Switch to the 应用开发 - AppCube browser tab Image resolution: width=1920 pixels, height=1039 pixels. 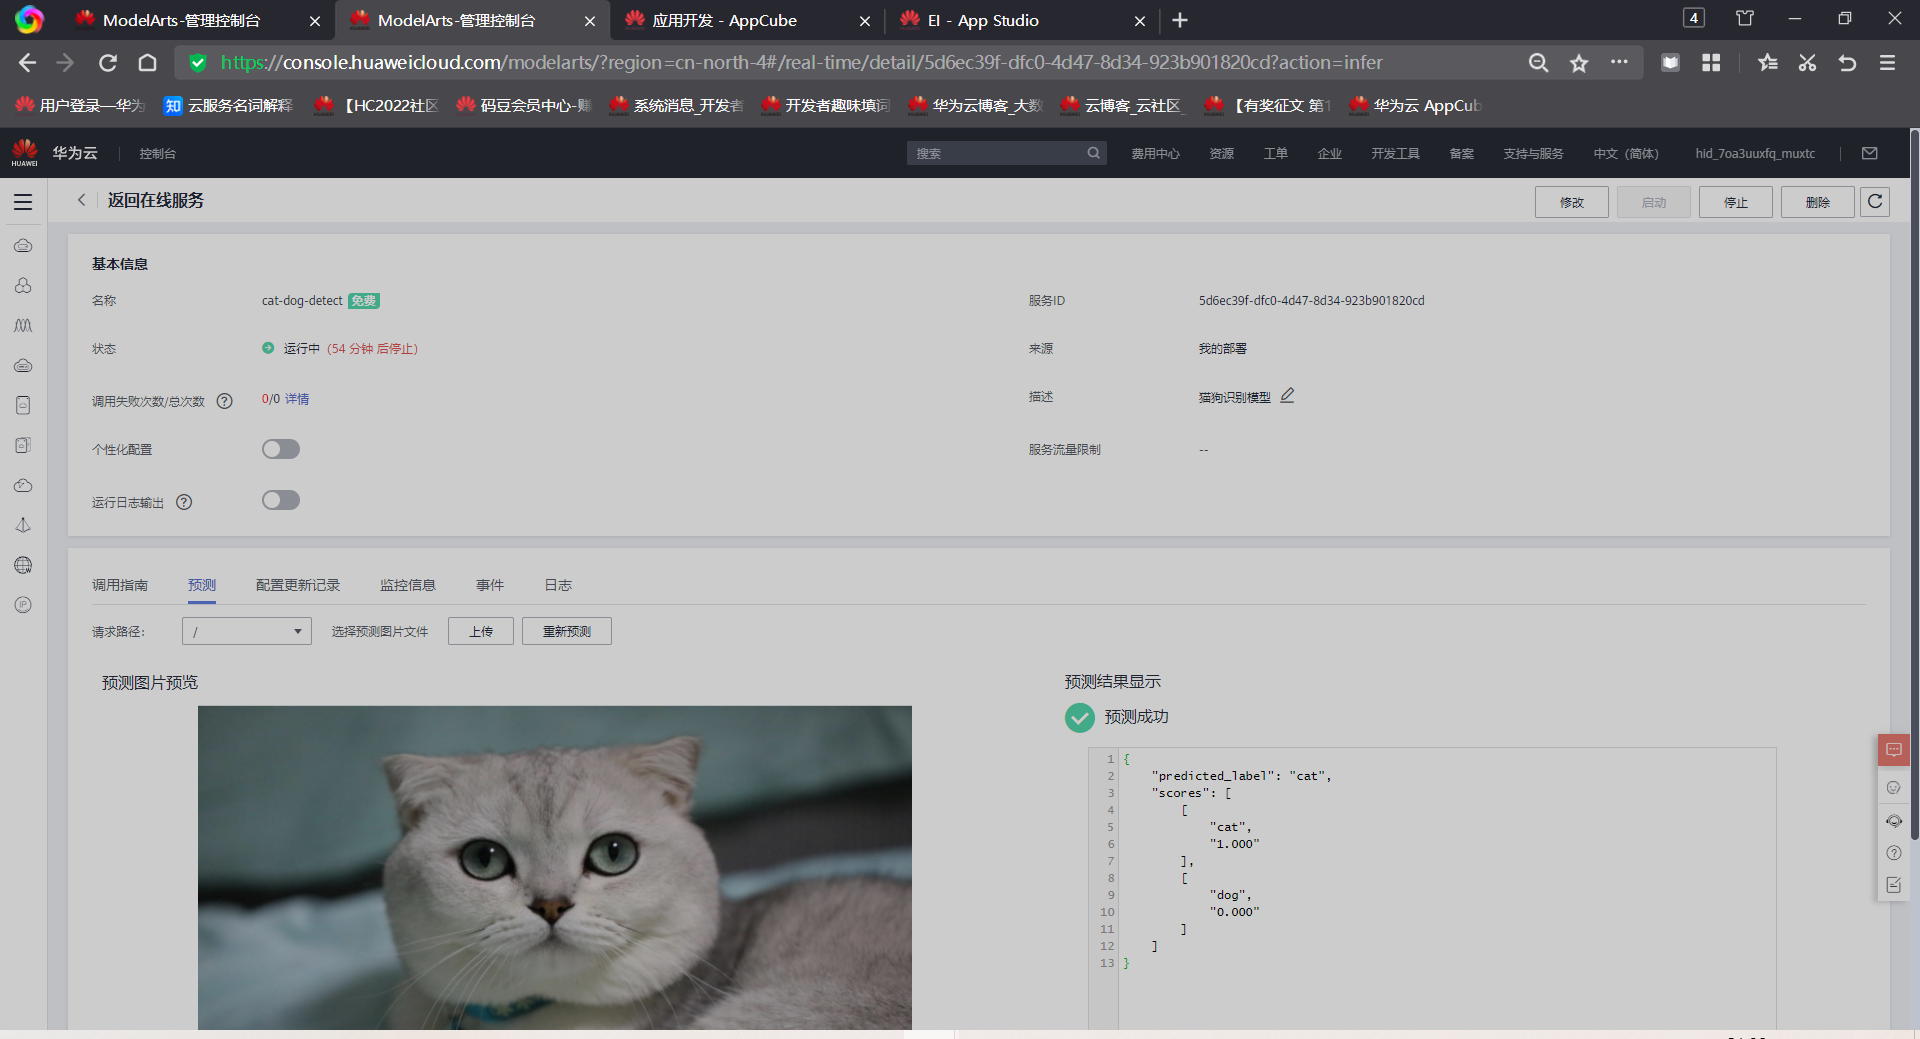[747, 20]
